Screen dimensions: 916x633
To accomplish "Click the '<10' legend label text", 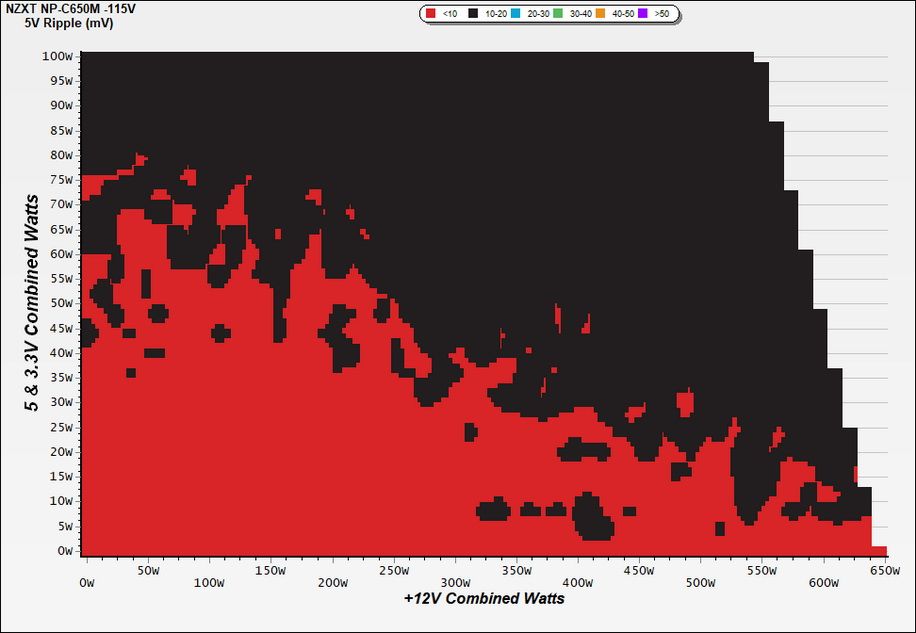I will 450,14.
